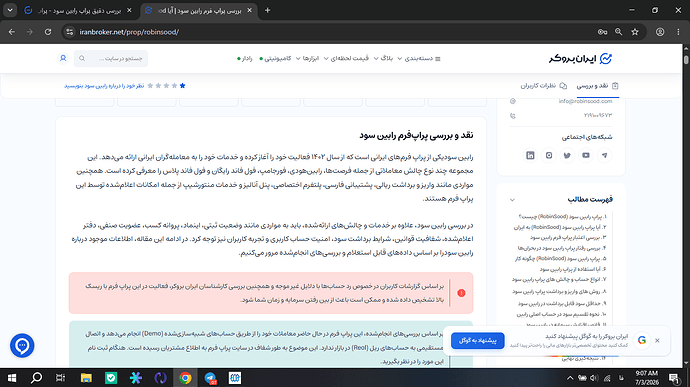
Task: Click the Chrome taskbar icon
Action: 185,378
